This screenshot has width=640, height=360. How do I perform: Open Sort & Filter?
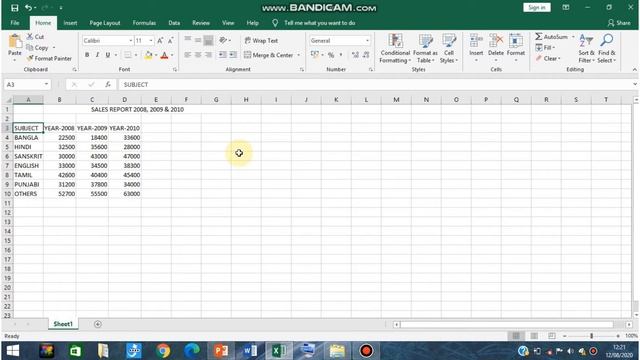coord(587,49)
